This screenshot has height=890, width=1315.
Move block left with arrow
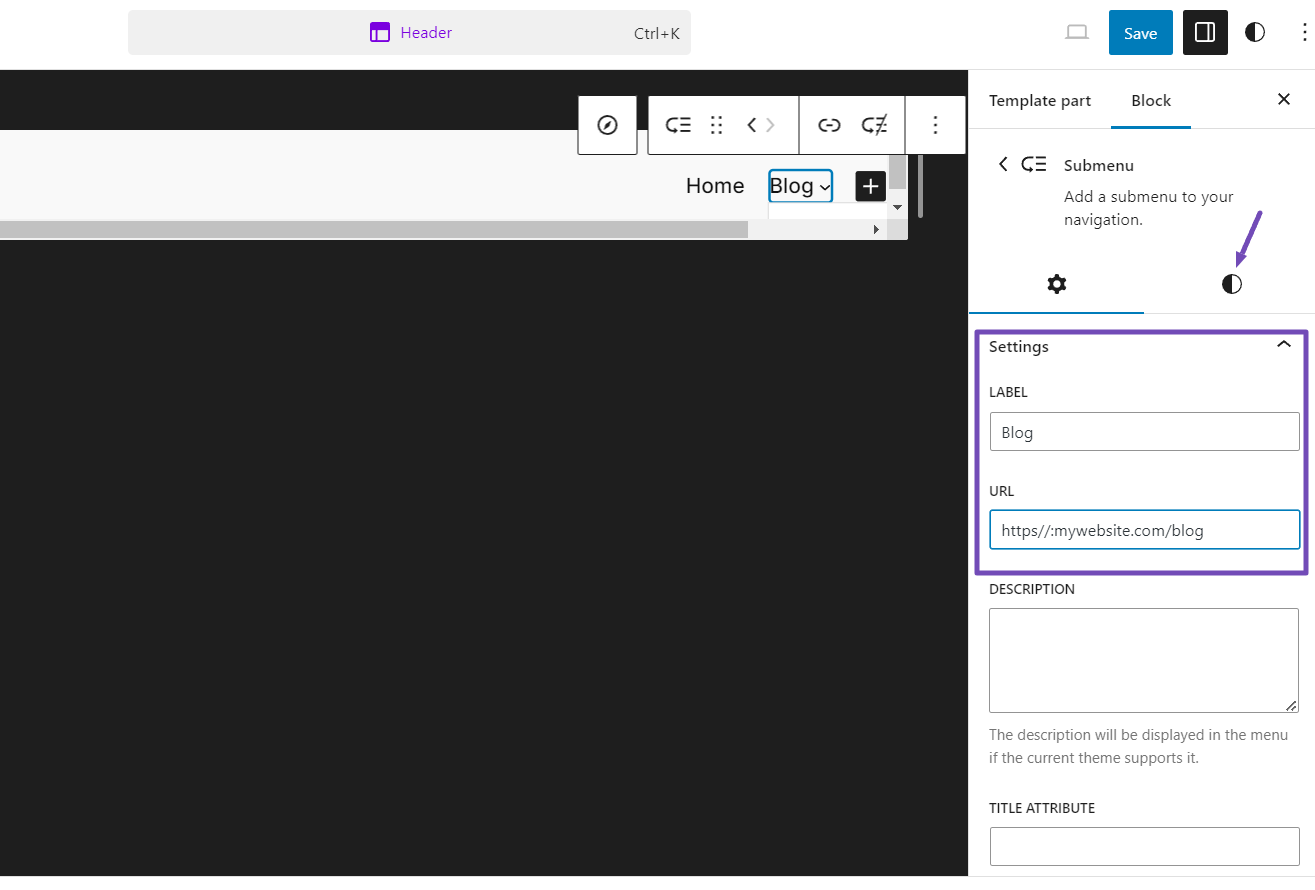pyautogui.click(x=752, y=125)
